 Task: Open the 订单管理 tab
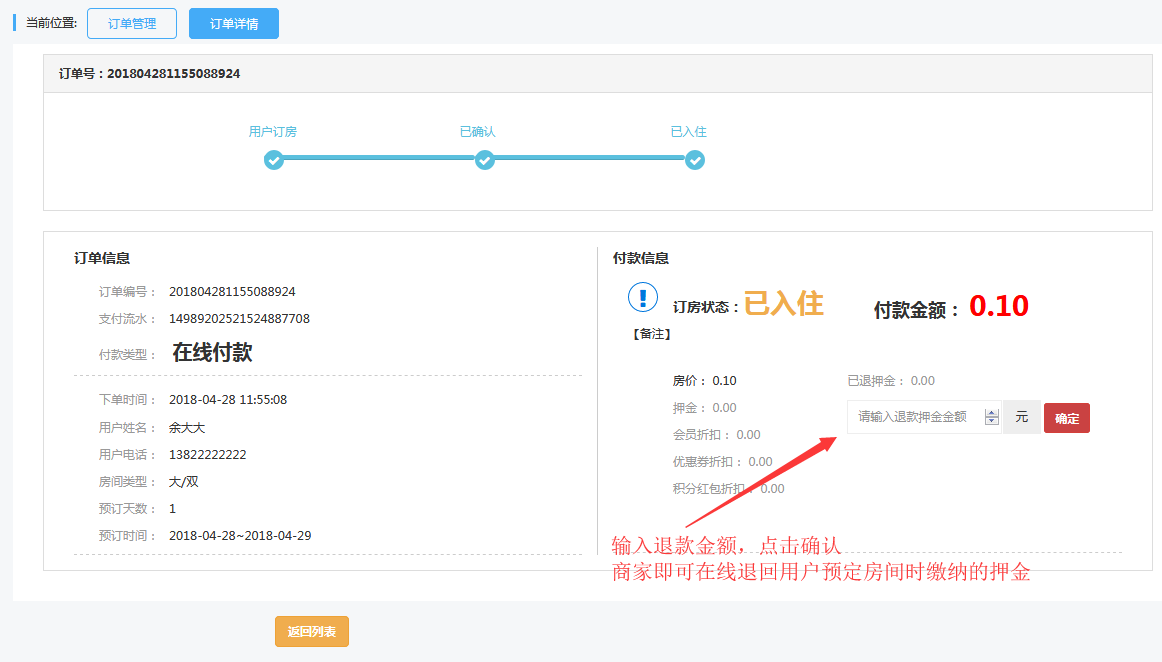[x=132, y=23]
